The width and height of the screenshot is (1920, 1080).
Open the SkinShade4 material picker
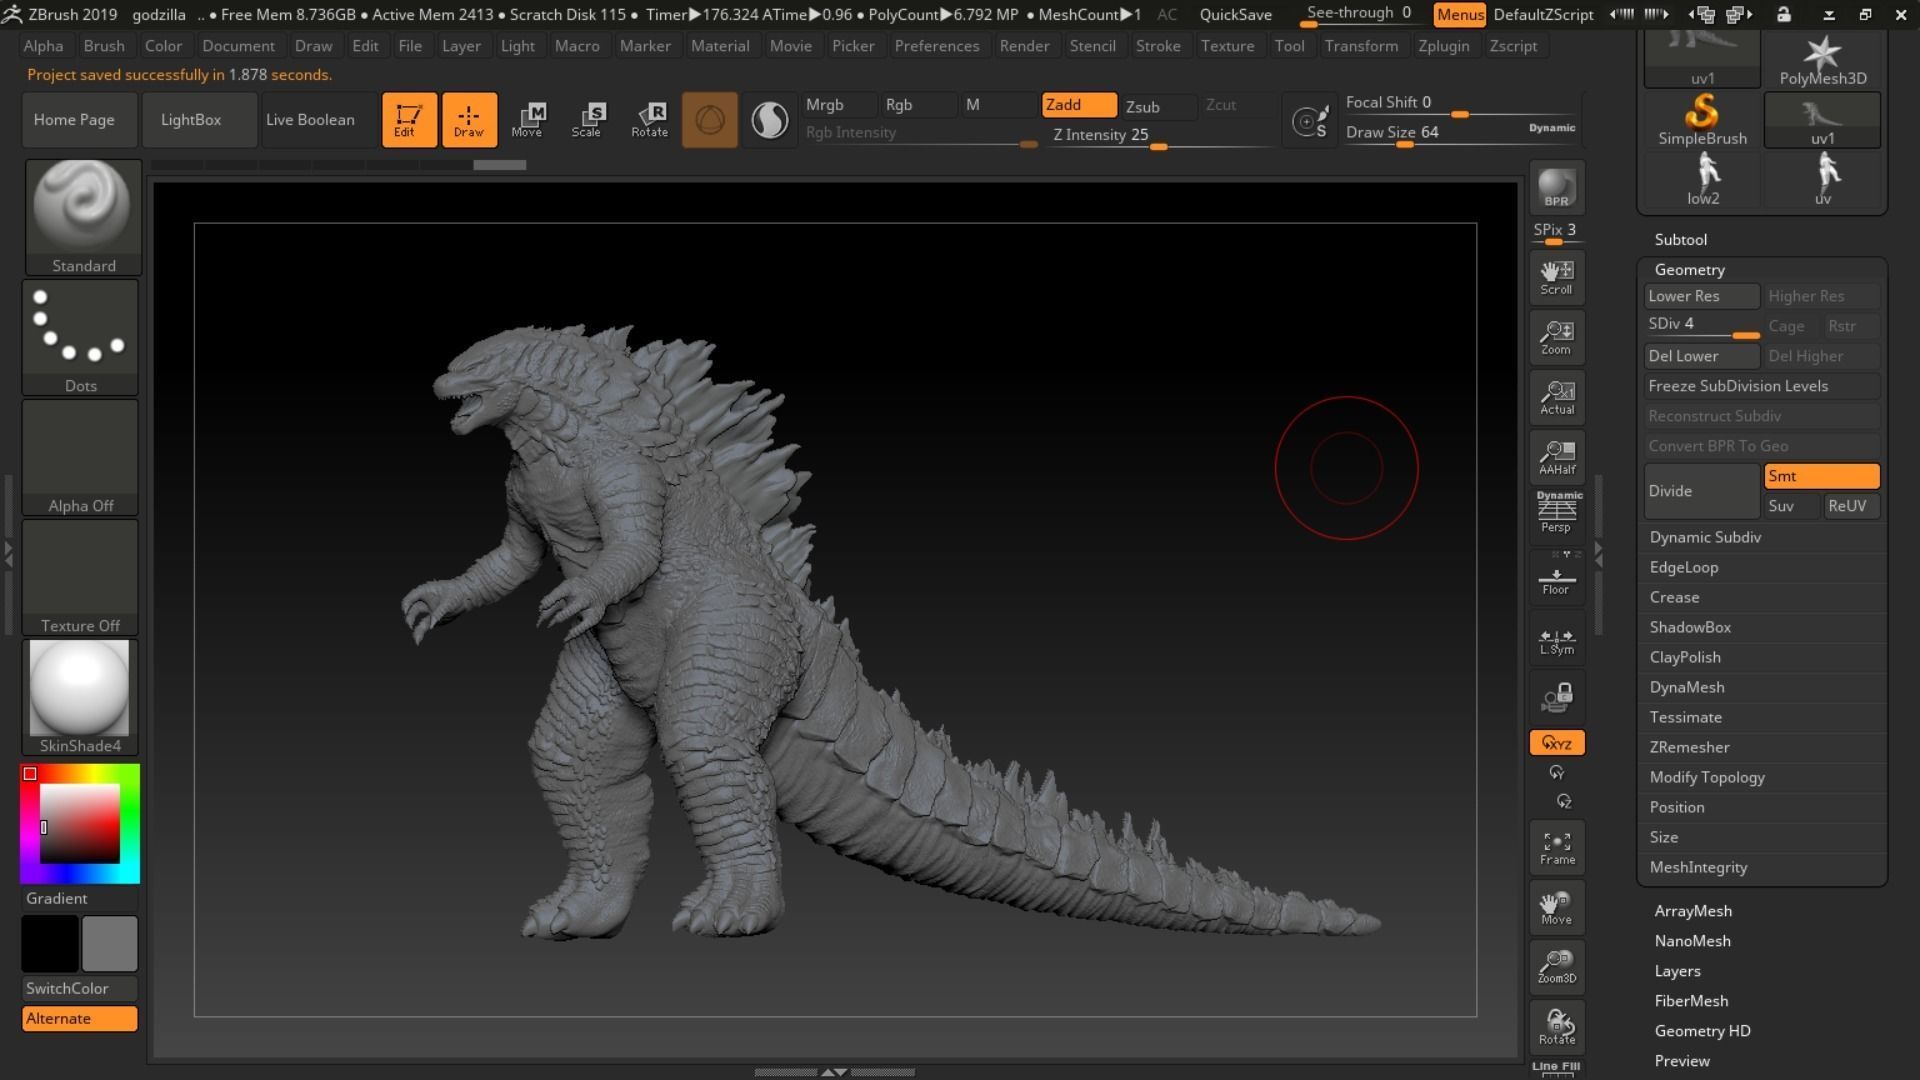click(80, 697)
